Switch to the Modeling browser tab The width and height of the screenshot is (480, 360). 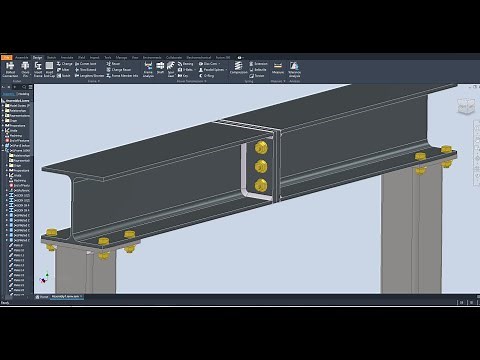[23, 94]
